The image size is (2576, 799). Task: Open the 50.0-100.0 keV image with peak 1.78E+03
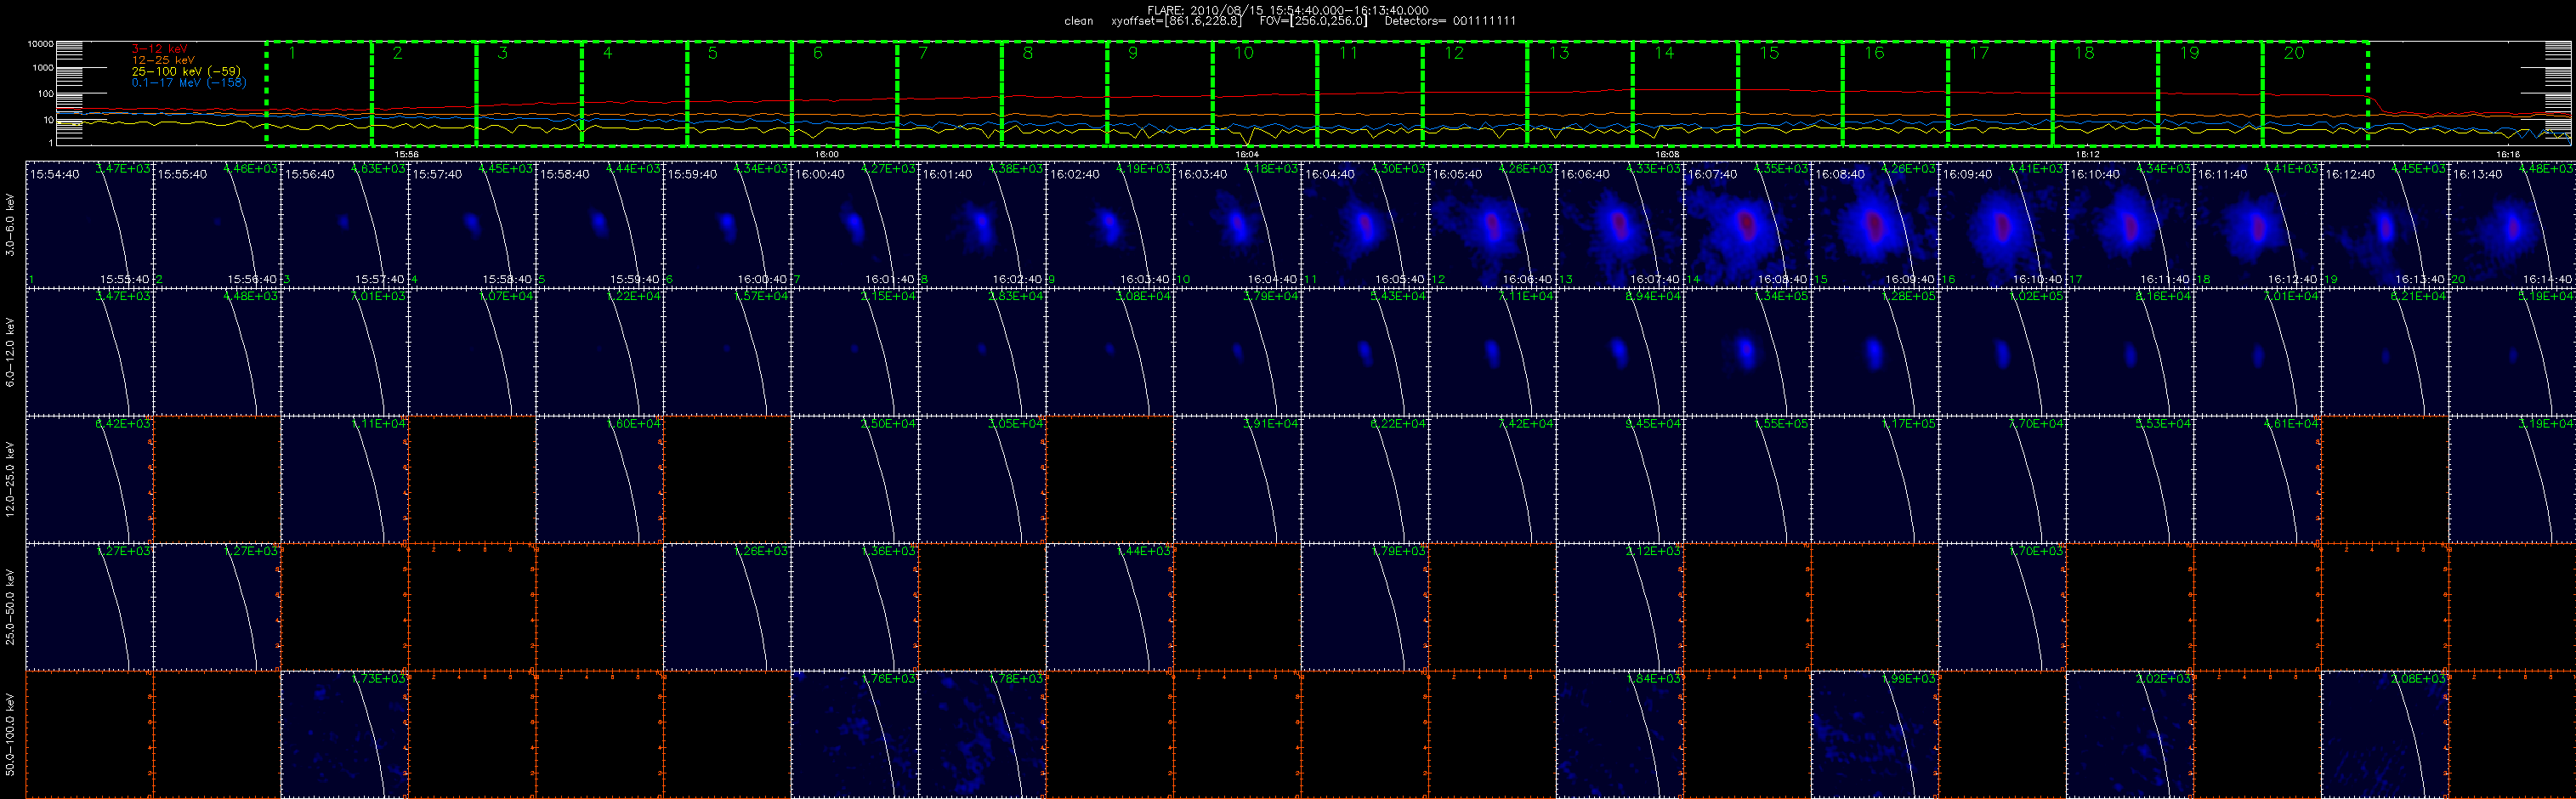point(982,735)
